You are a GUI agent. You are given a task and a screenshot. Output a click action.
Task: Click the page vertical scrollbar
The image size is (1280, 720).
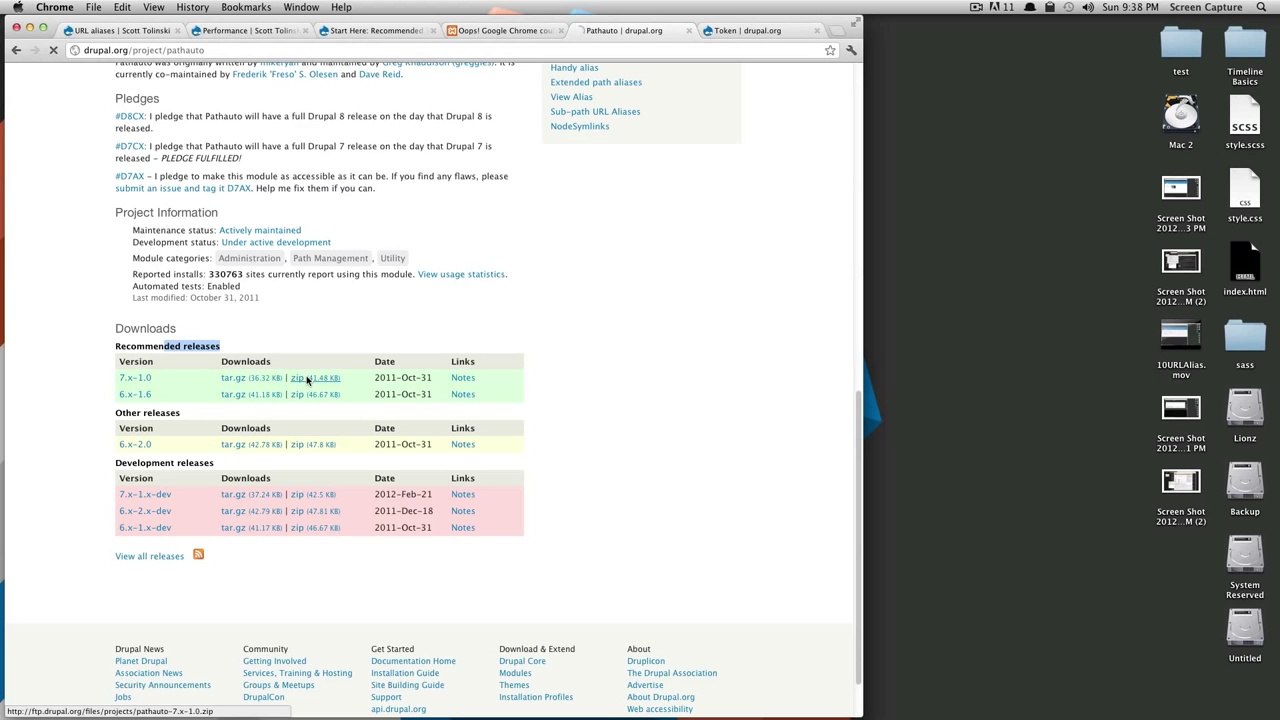(x=858, y=535)
